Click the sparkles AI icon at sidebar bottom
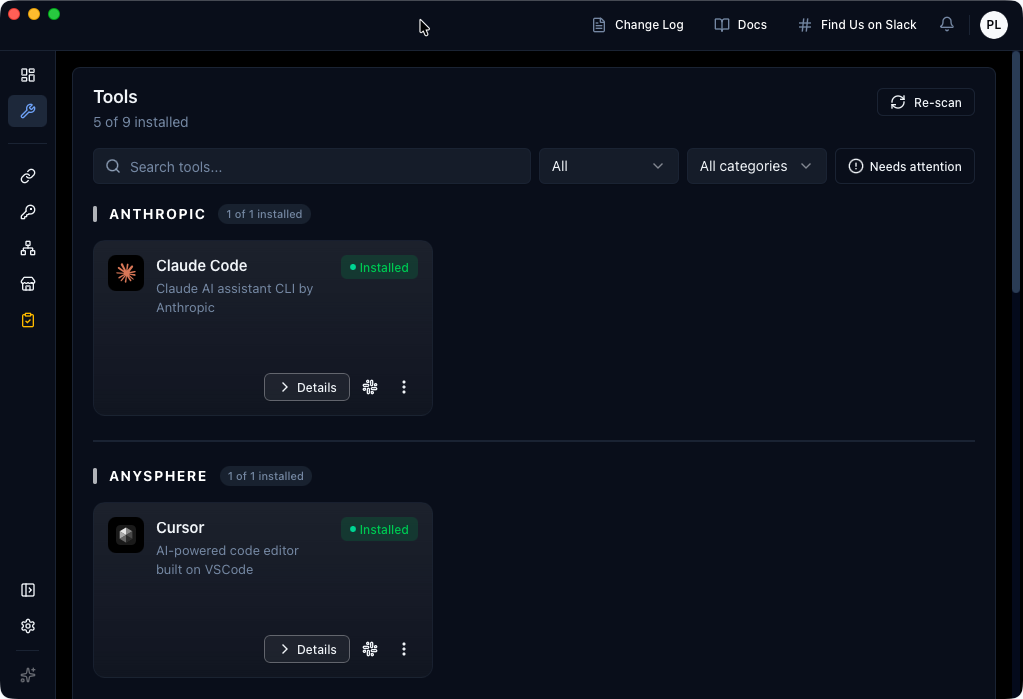The width and height of the screenshot is (1023, 699). pos(27,675)
